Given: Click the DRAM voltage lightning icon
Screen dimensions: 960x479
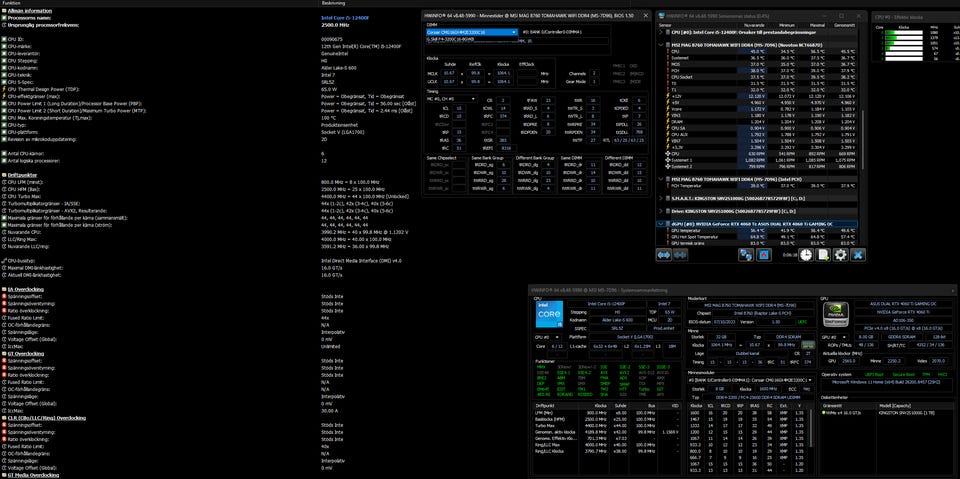Looking at the screenshot, I should tap(667, 122).
